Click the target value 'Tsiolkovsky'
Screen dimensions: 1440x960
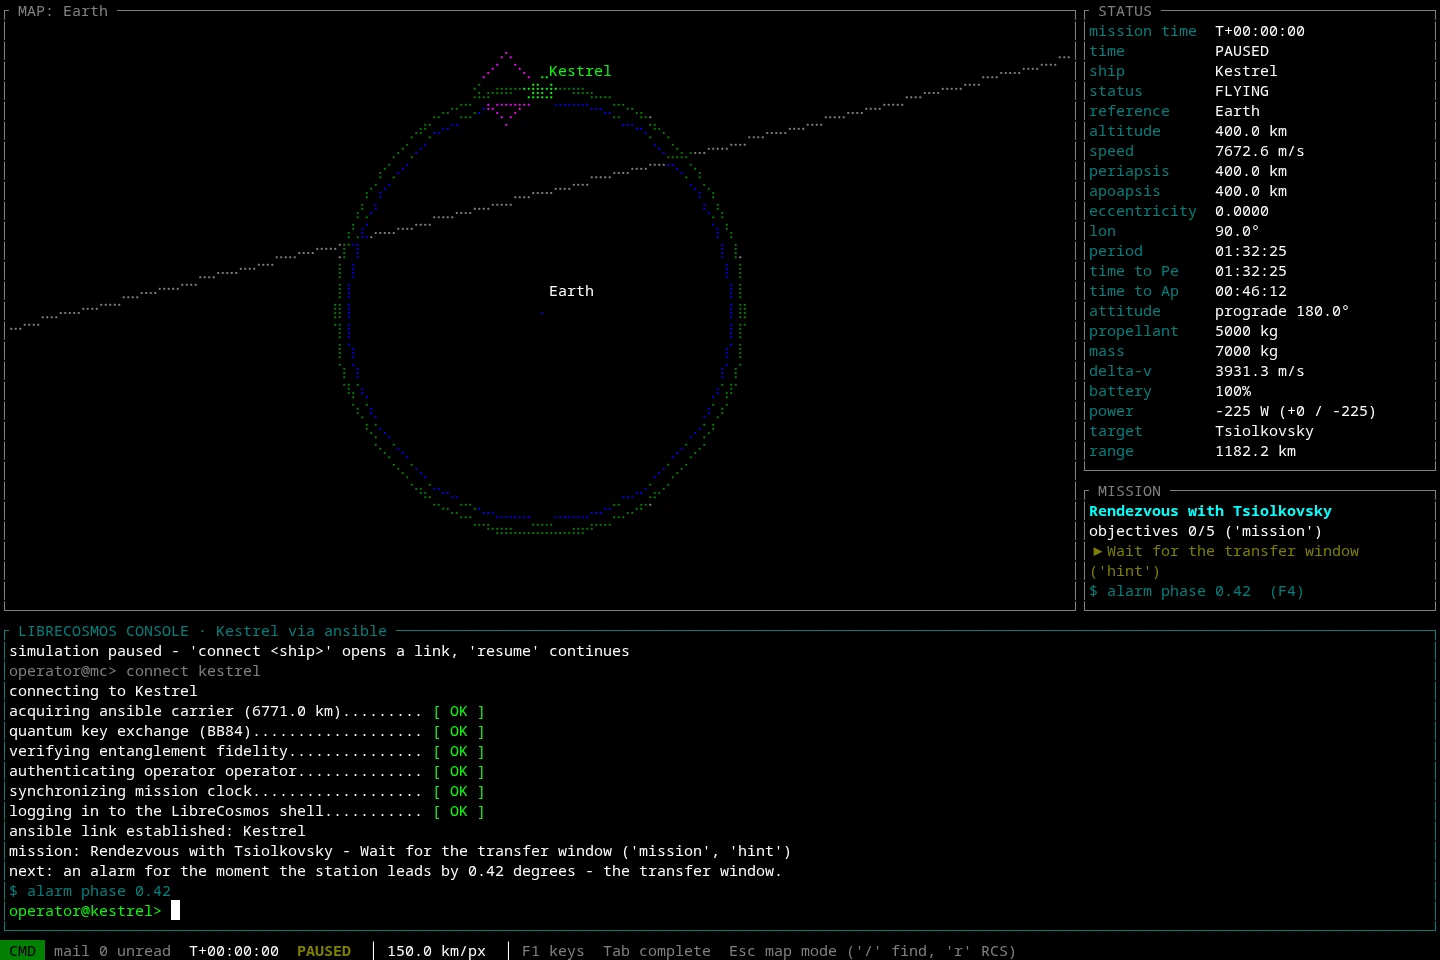point(1264,431)
